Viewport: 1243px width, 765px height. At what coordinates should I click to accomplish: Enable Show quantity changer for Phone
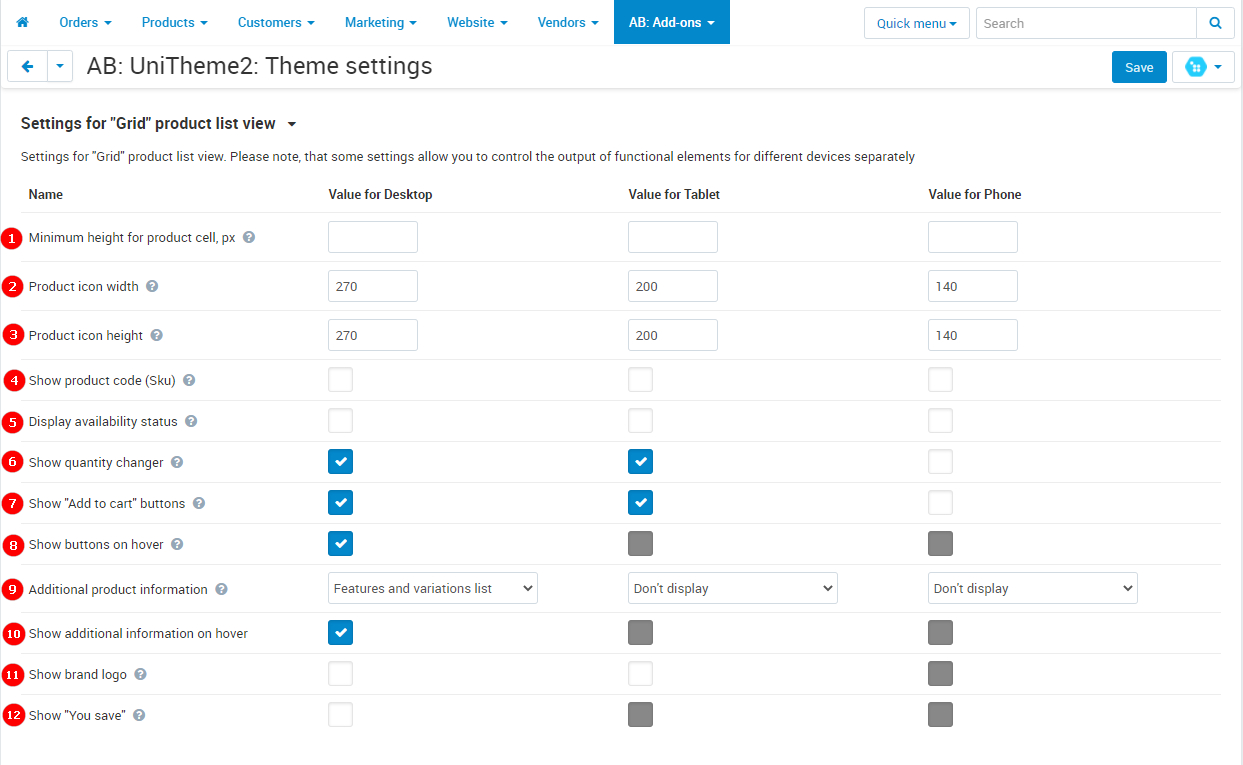pos(940,462)
